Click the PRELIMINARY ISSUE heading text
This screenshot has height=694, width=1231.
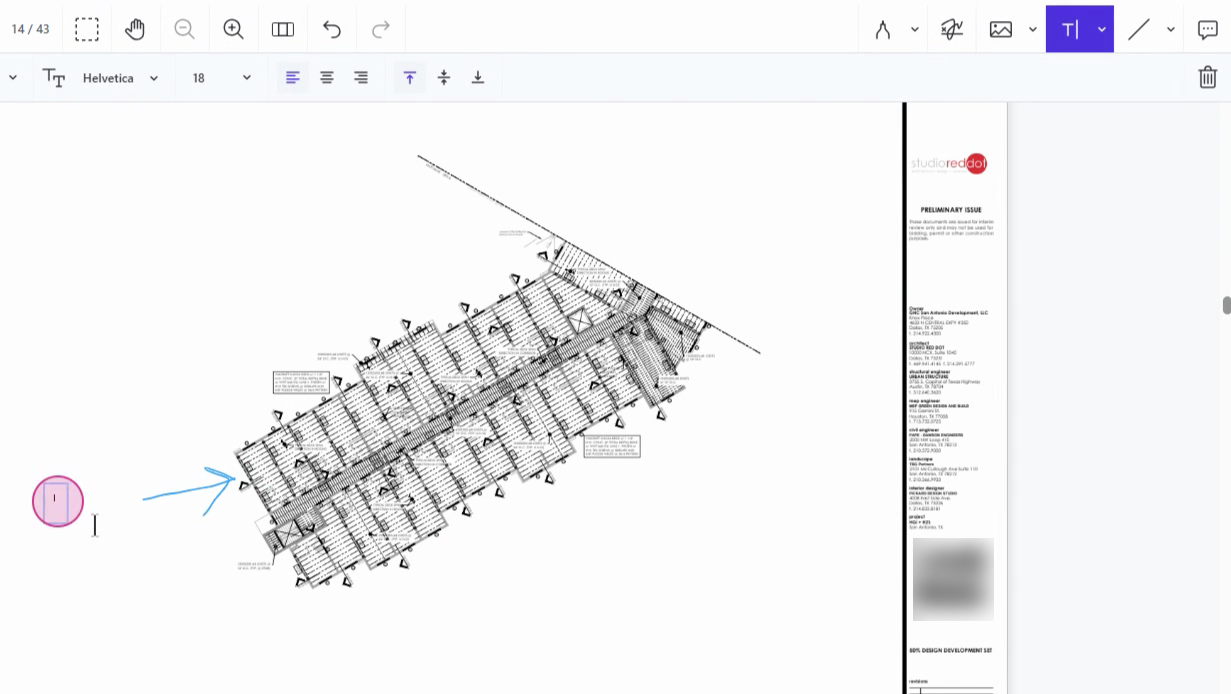coord(951,210)
